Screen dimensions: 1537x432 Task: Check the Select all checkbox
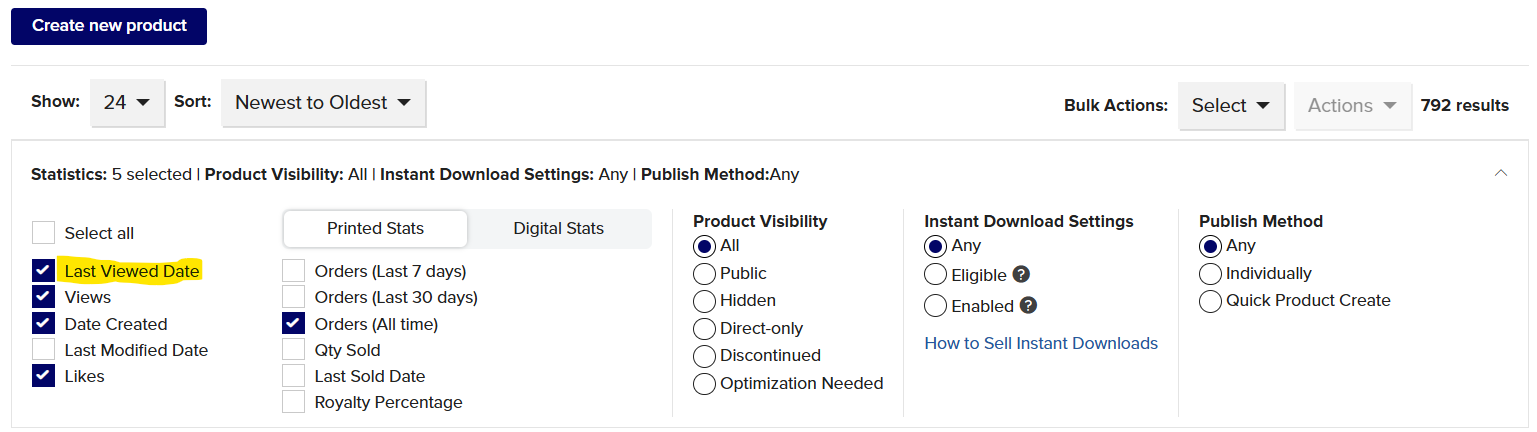point(43,233)
